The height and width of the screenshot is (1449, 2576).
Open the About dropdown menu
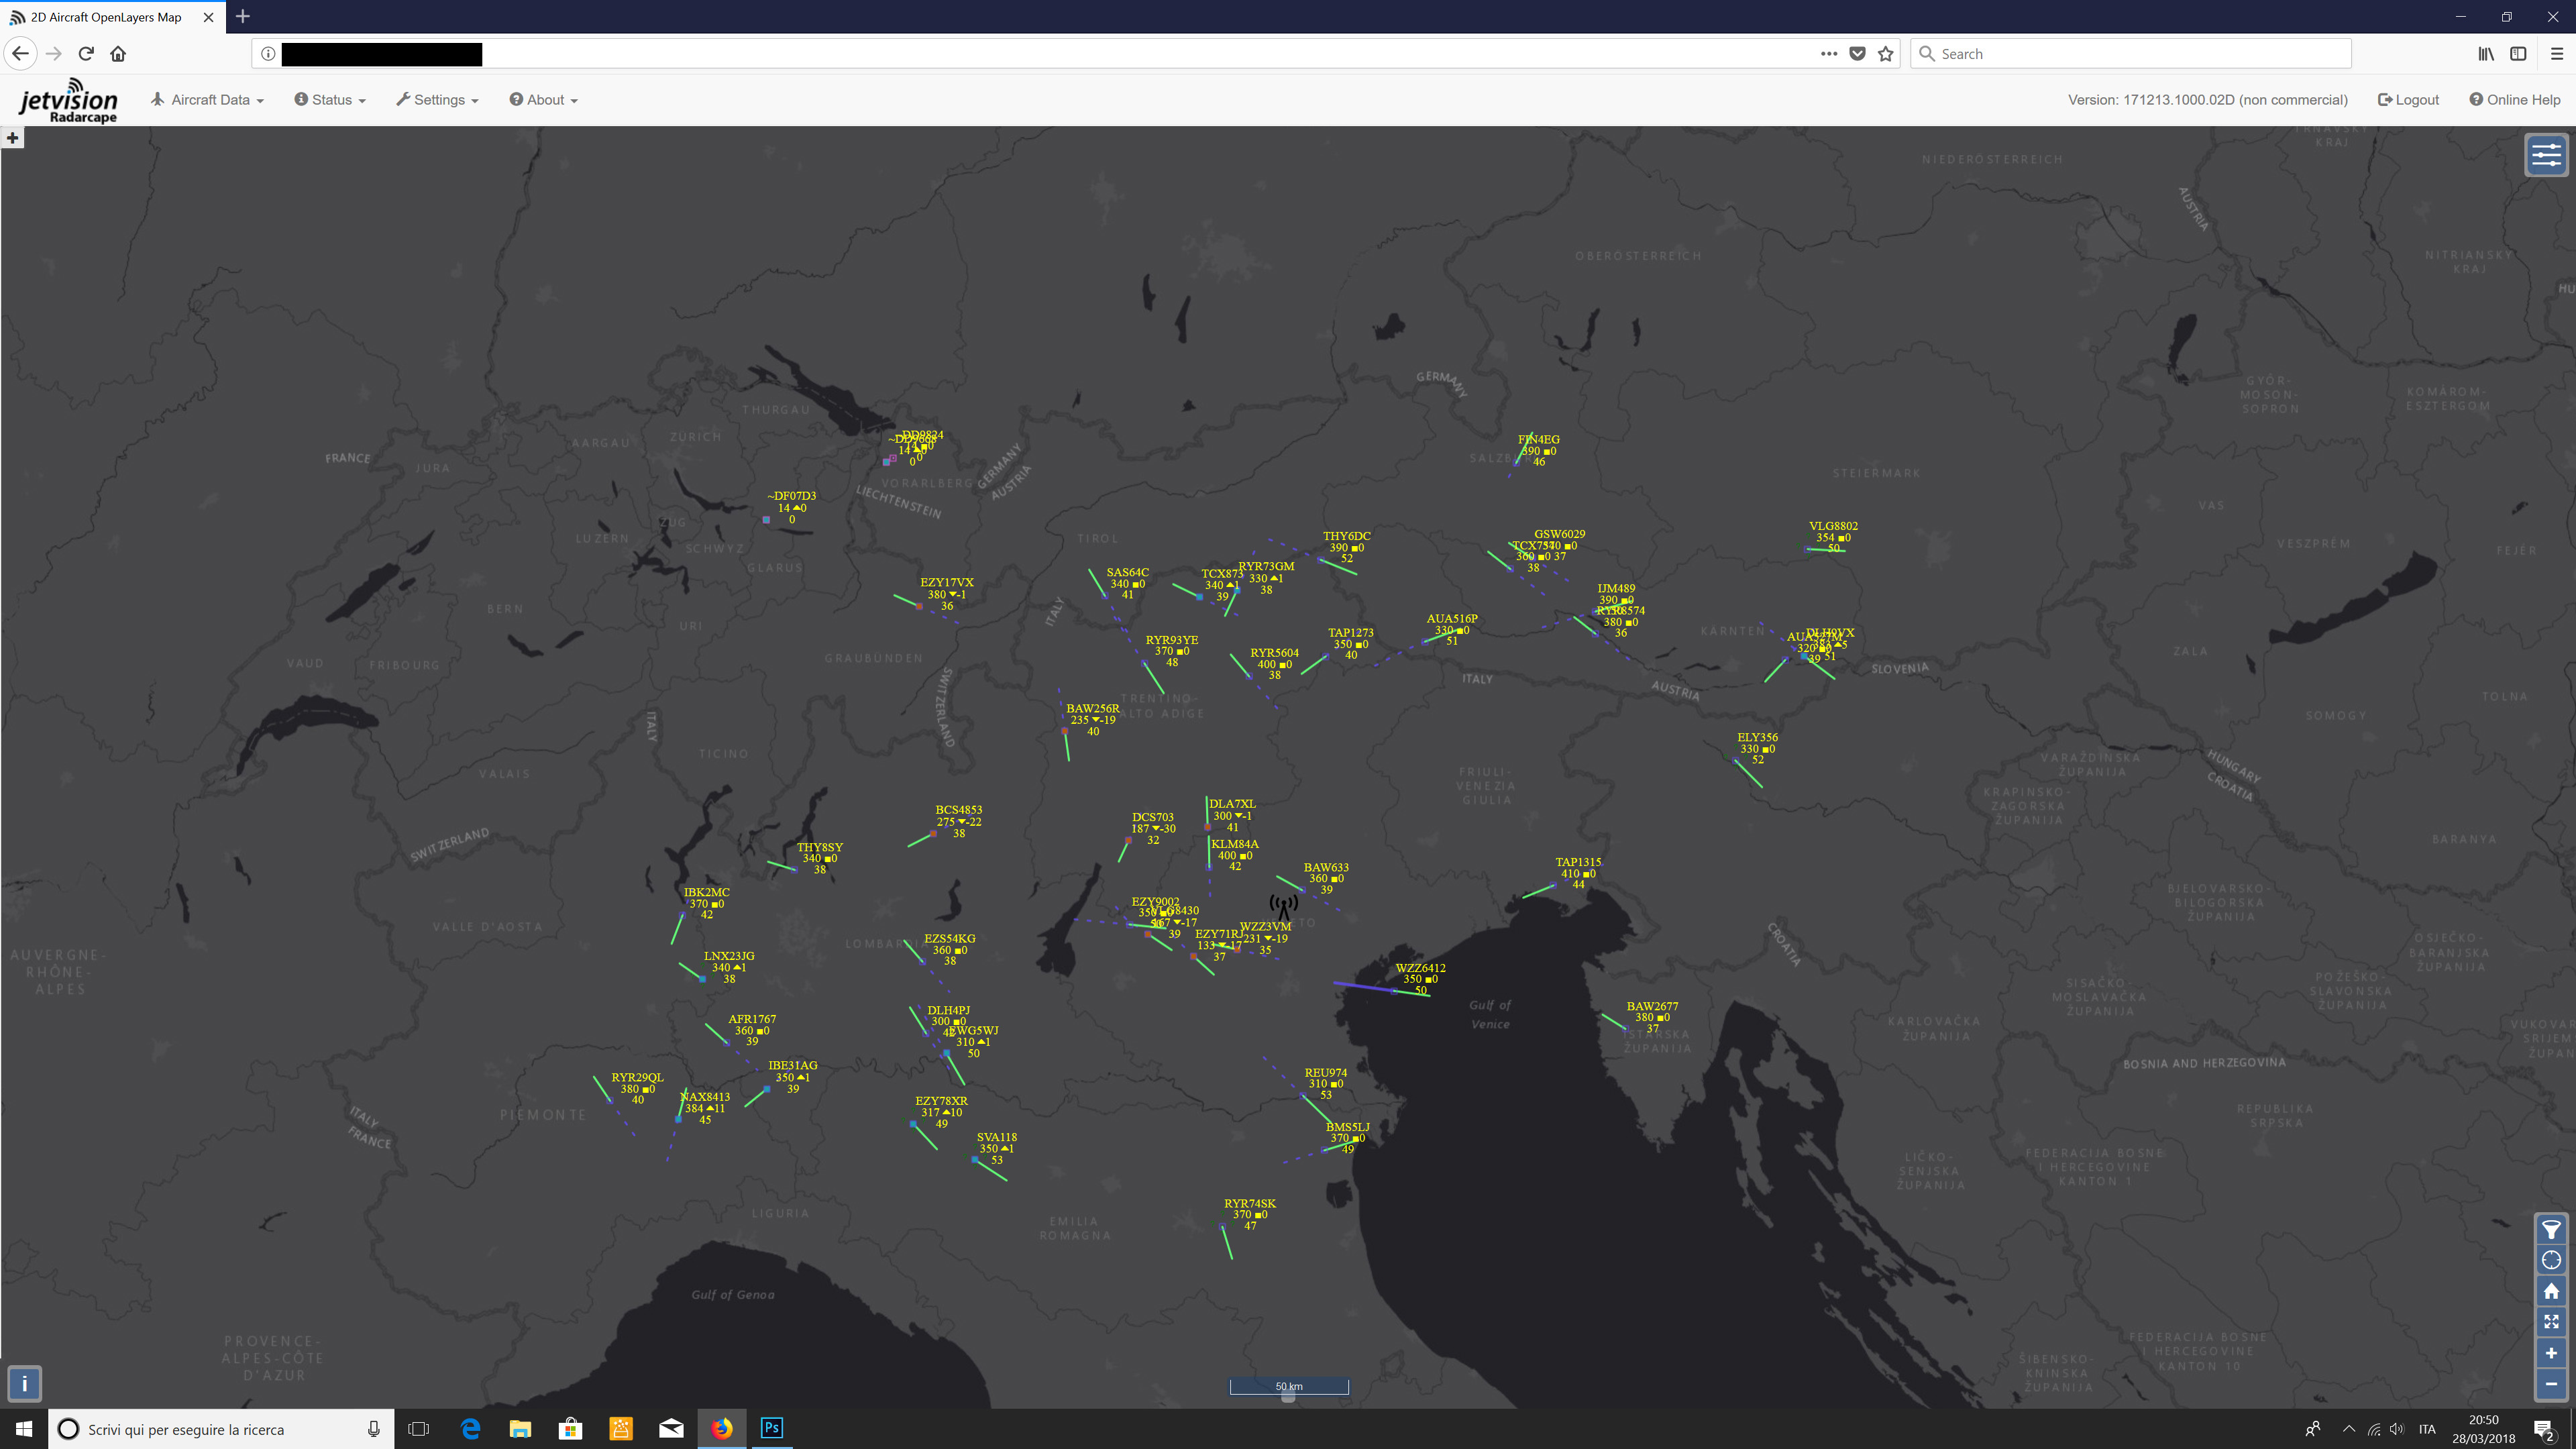(544, 100)
